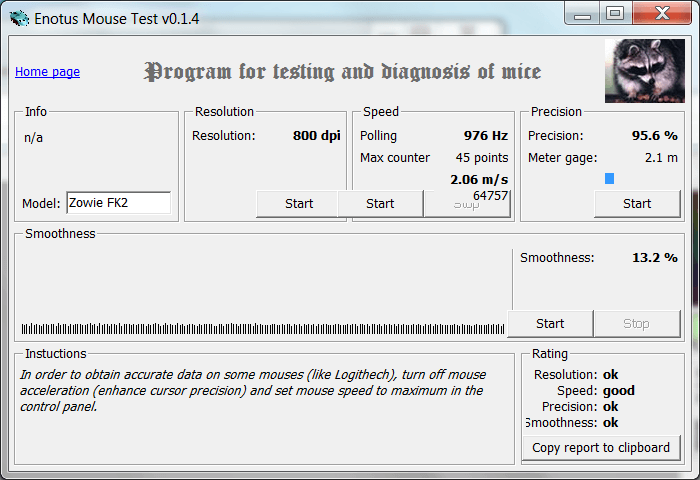Click the 976 Hz polling value
Screen dimensions: 700x480
pyautogui.click(x=485, y=136)
